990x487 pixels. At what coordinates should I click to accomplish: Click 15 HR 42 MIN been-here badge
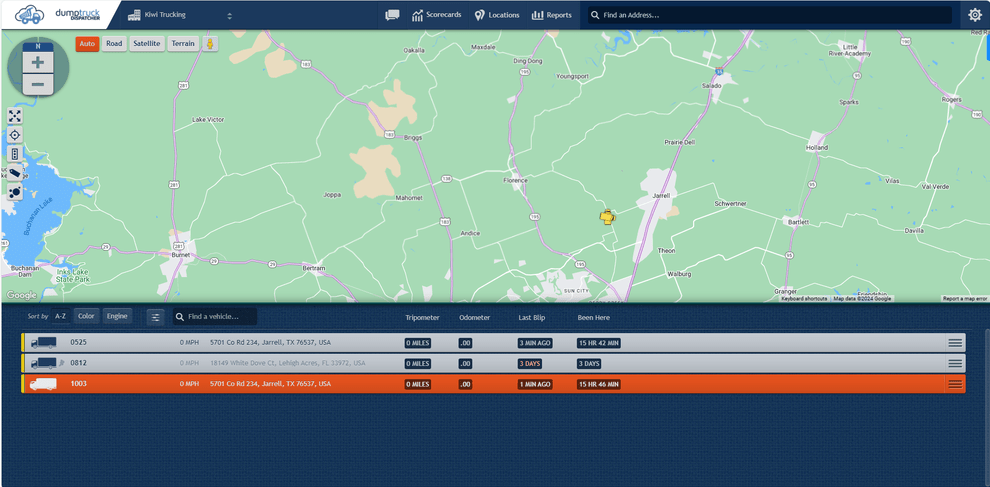pos(599,343)
